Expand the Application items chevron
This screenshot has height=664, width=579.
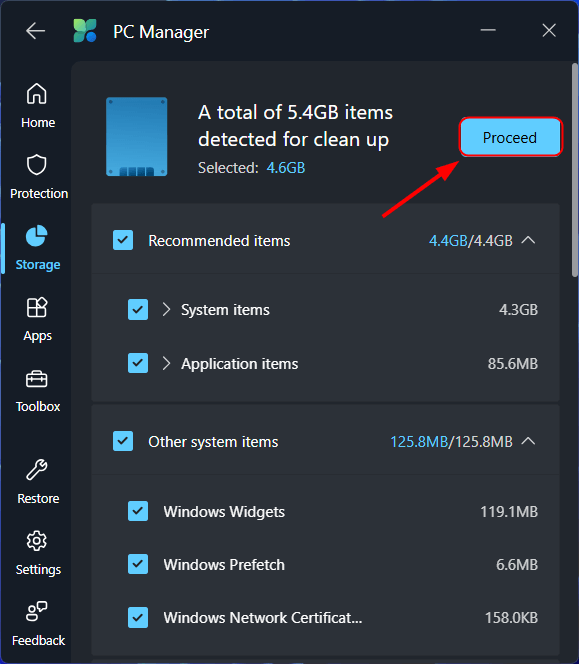pyautogui.click(x=166, y=363)
